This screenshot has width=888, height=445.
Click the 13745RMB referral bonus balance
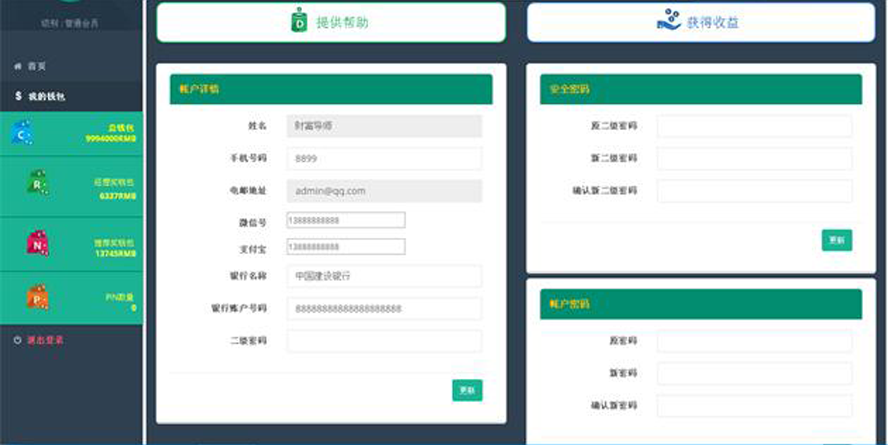point(116,253)
